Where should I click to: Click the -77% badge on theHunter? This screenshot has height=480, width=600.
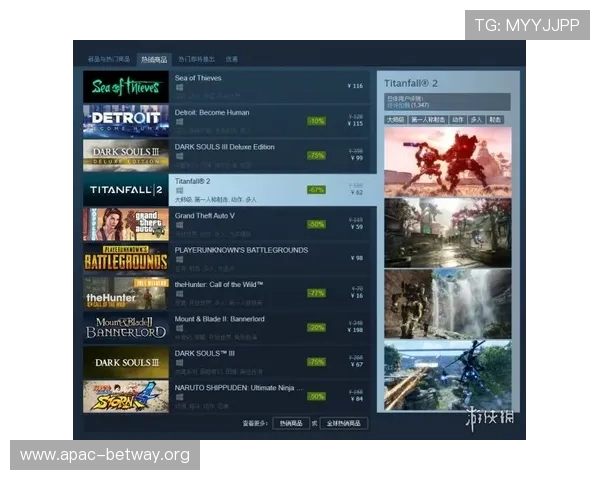pyautogui.click(x=316, y=293)
